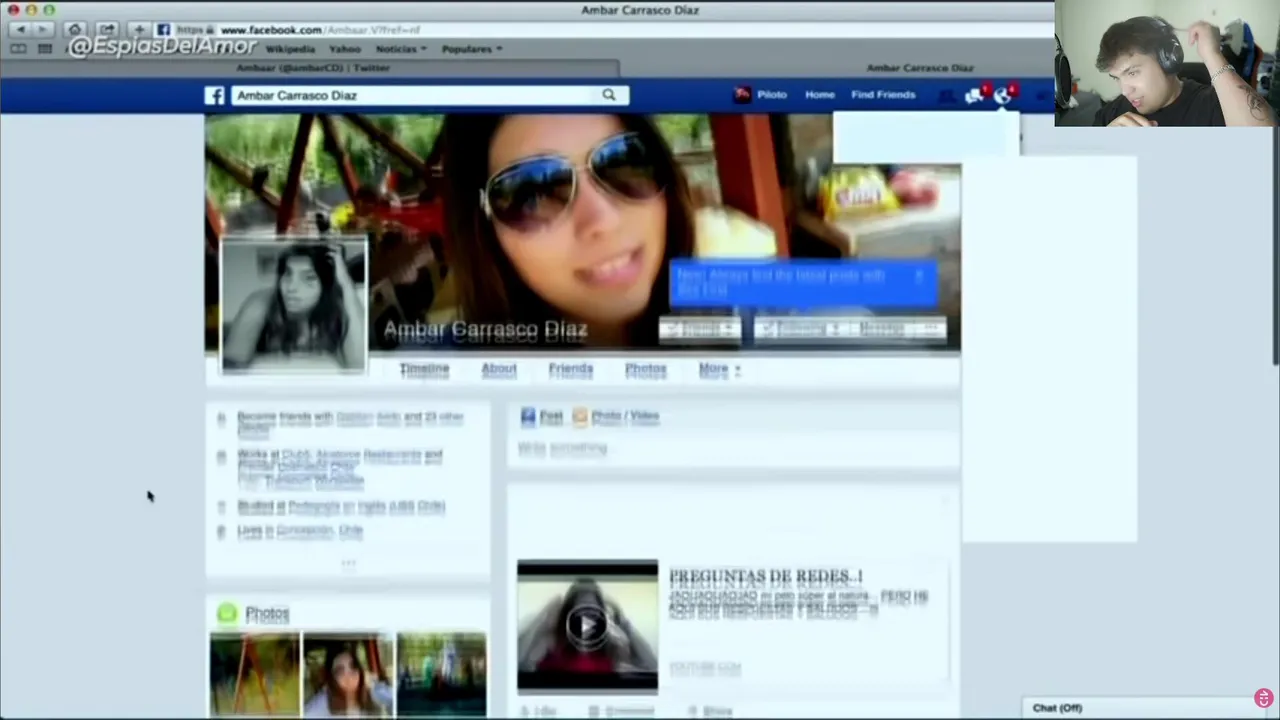
Task: Go to Facebook Home
Action: tap(819, 95)
